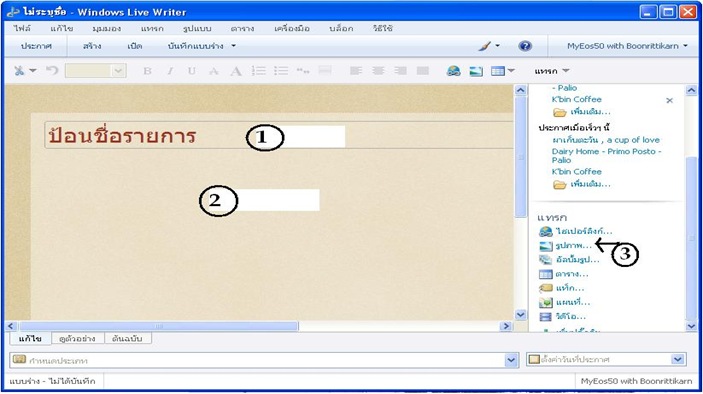The width and height of the screenshot is (703, 394).
Task: Expand the MyEos50 with Boonrittikarn blog selector
Action: point(627,46)
